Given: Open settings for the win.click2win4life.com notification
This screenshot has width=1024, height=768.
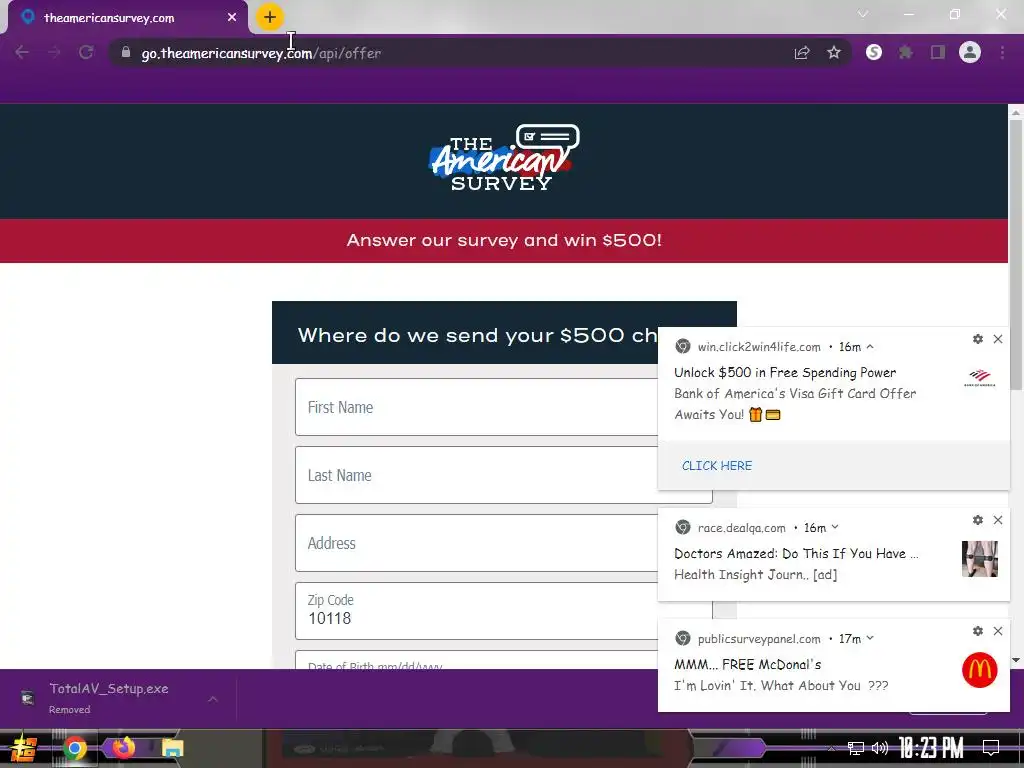Looking at the screenshot, I should coord(978,339).
